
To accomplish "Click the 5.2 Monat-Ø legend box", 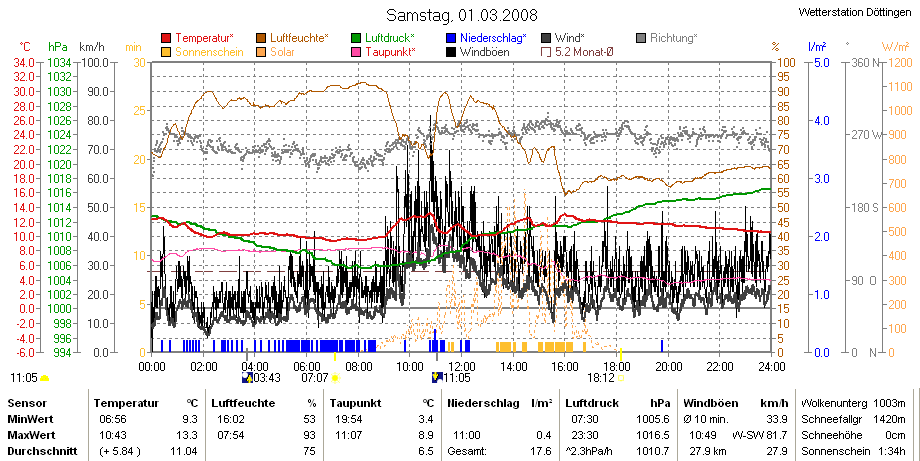I will click(546, 52).
